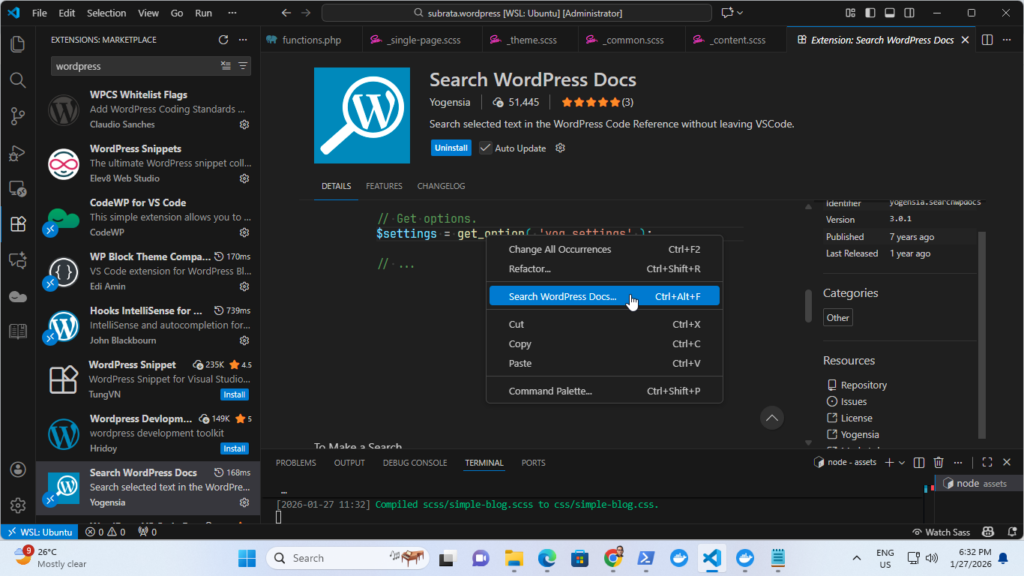This screenshot has height=576, width=1024.
Task: Switch to the CHANGELOG tab
Action: 441,186
